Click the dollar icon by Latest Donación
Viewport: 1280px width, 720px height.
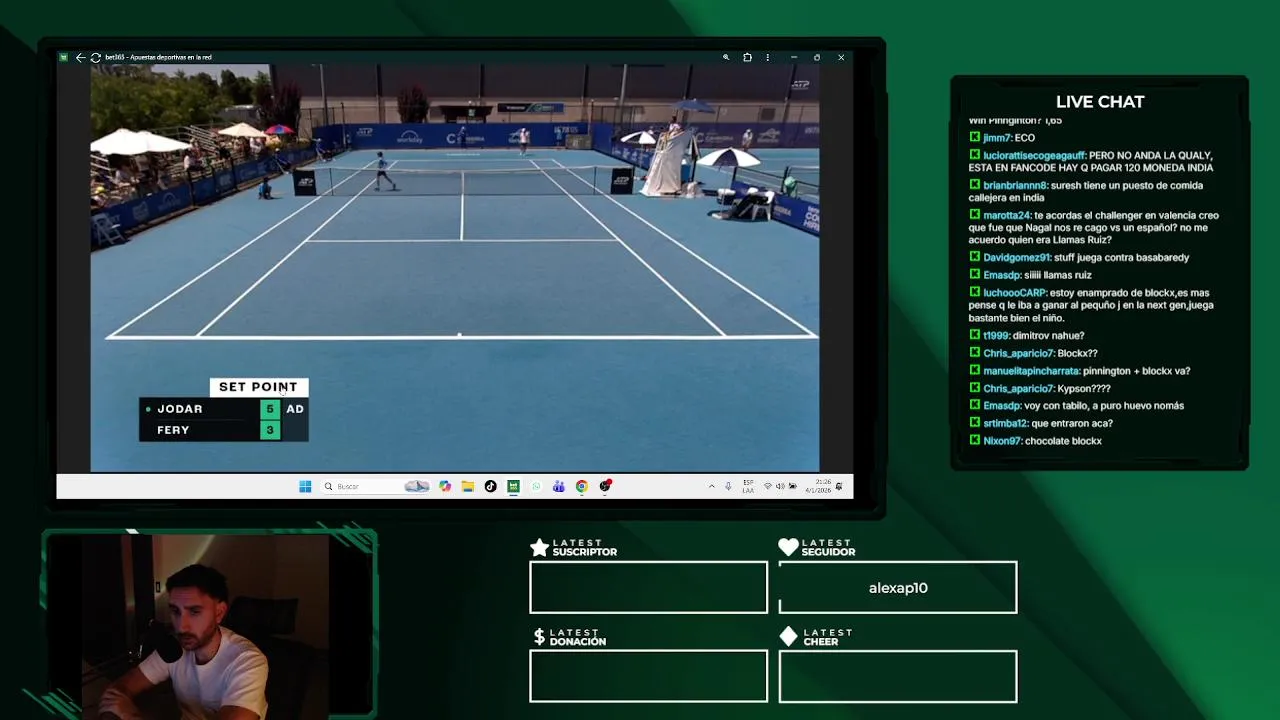(x=539, y=637)
